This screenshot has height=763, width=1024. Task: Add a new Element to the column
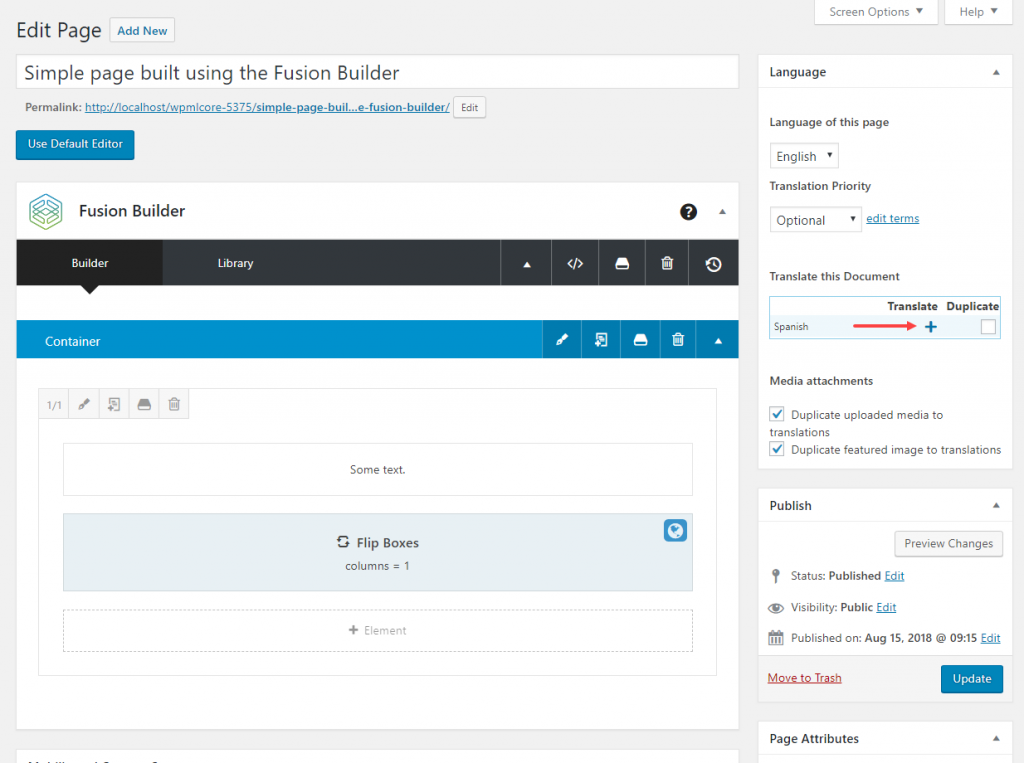point(377,630)
